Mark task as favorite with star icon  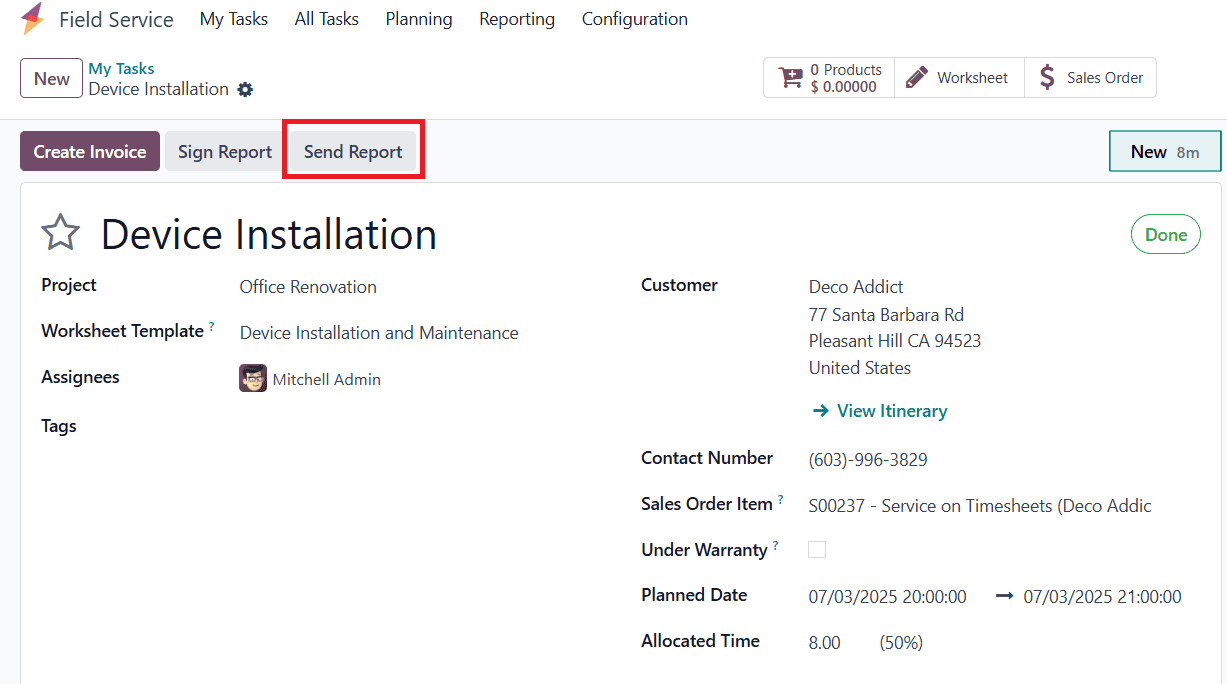tap(60, 234)
